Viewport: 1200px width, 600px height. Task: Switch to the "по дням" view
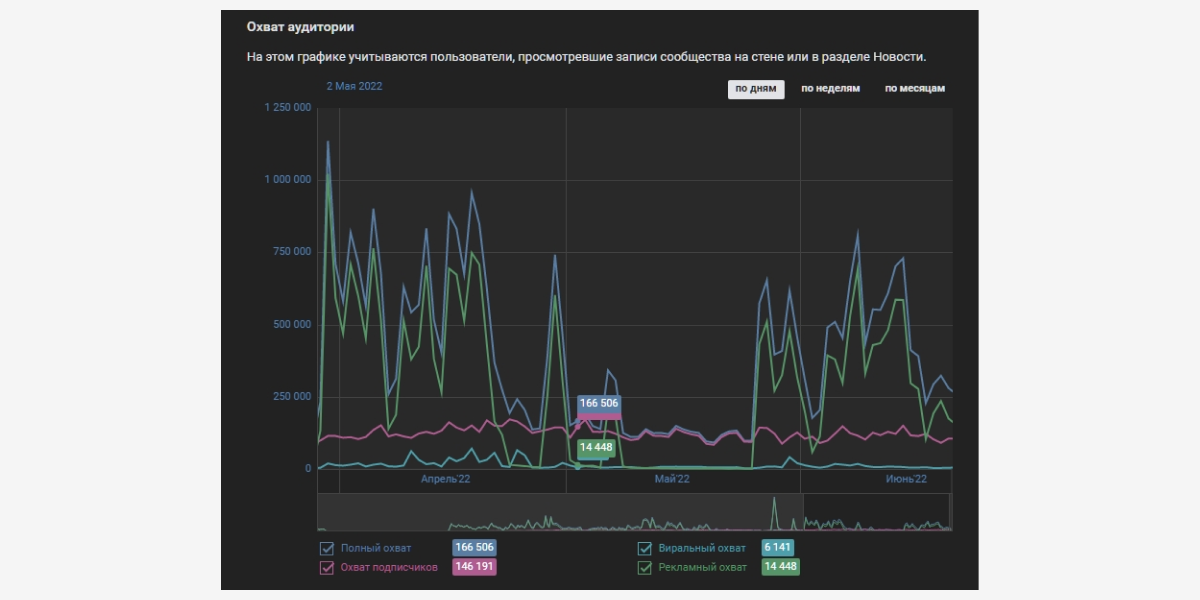click(x=755, y=88)
